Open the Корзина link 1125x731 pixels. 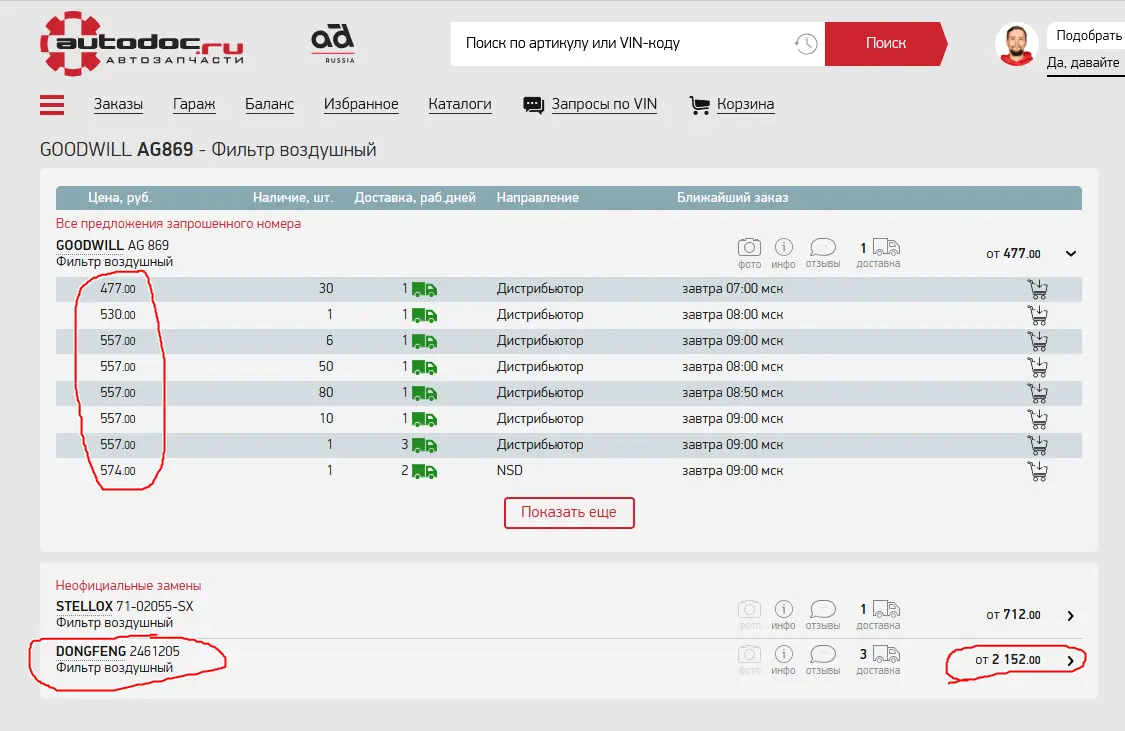(x=745, y=104)
